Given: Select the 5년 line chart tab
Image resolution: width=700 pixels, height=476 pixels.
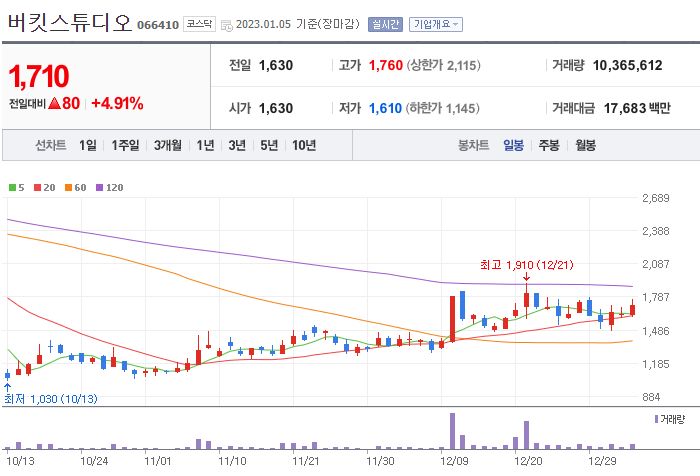Looking at the screenshot, I should click(269, 145).
